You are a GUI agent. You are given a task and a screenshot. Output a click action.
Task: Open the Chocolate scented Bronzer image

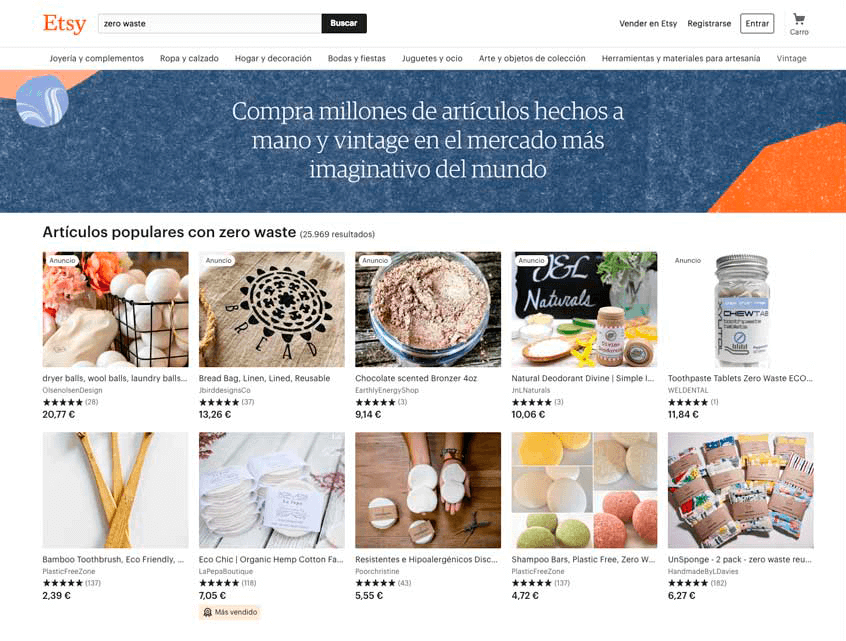tap(428, 309)
